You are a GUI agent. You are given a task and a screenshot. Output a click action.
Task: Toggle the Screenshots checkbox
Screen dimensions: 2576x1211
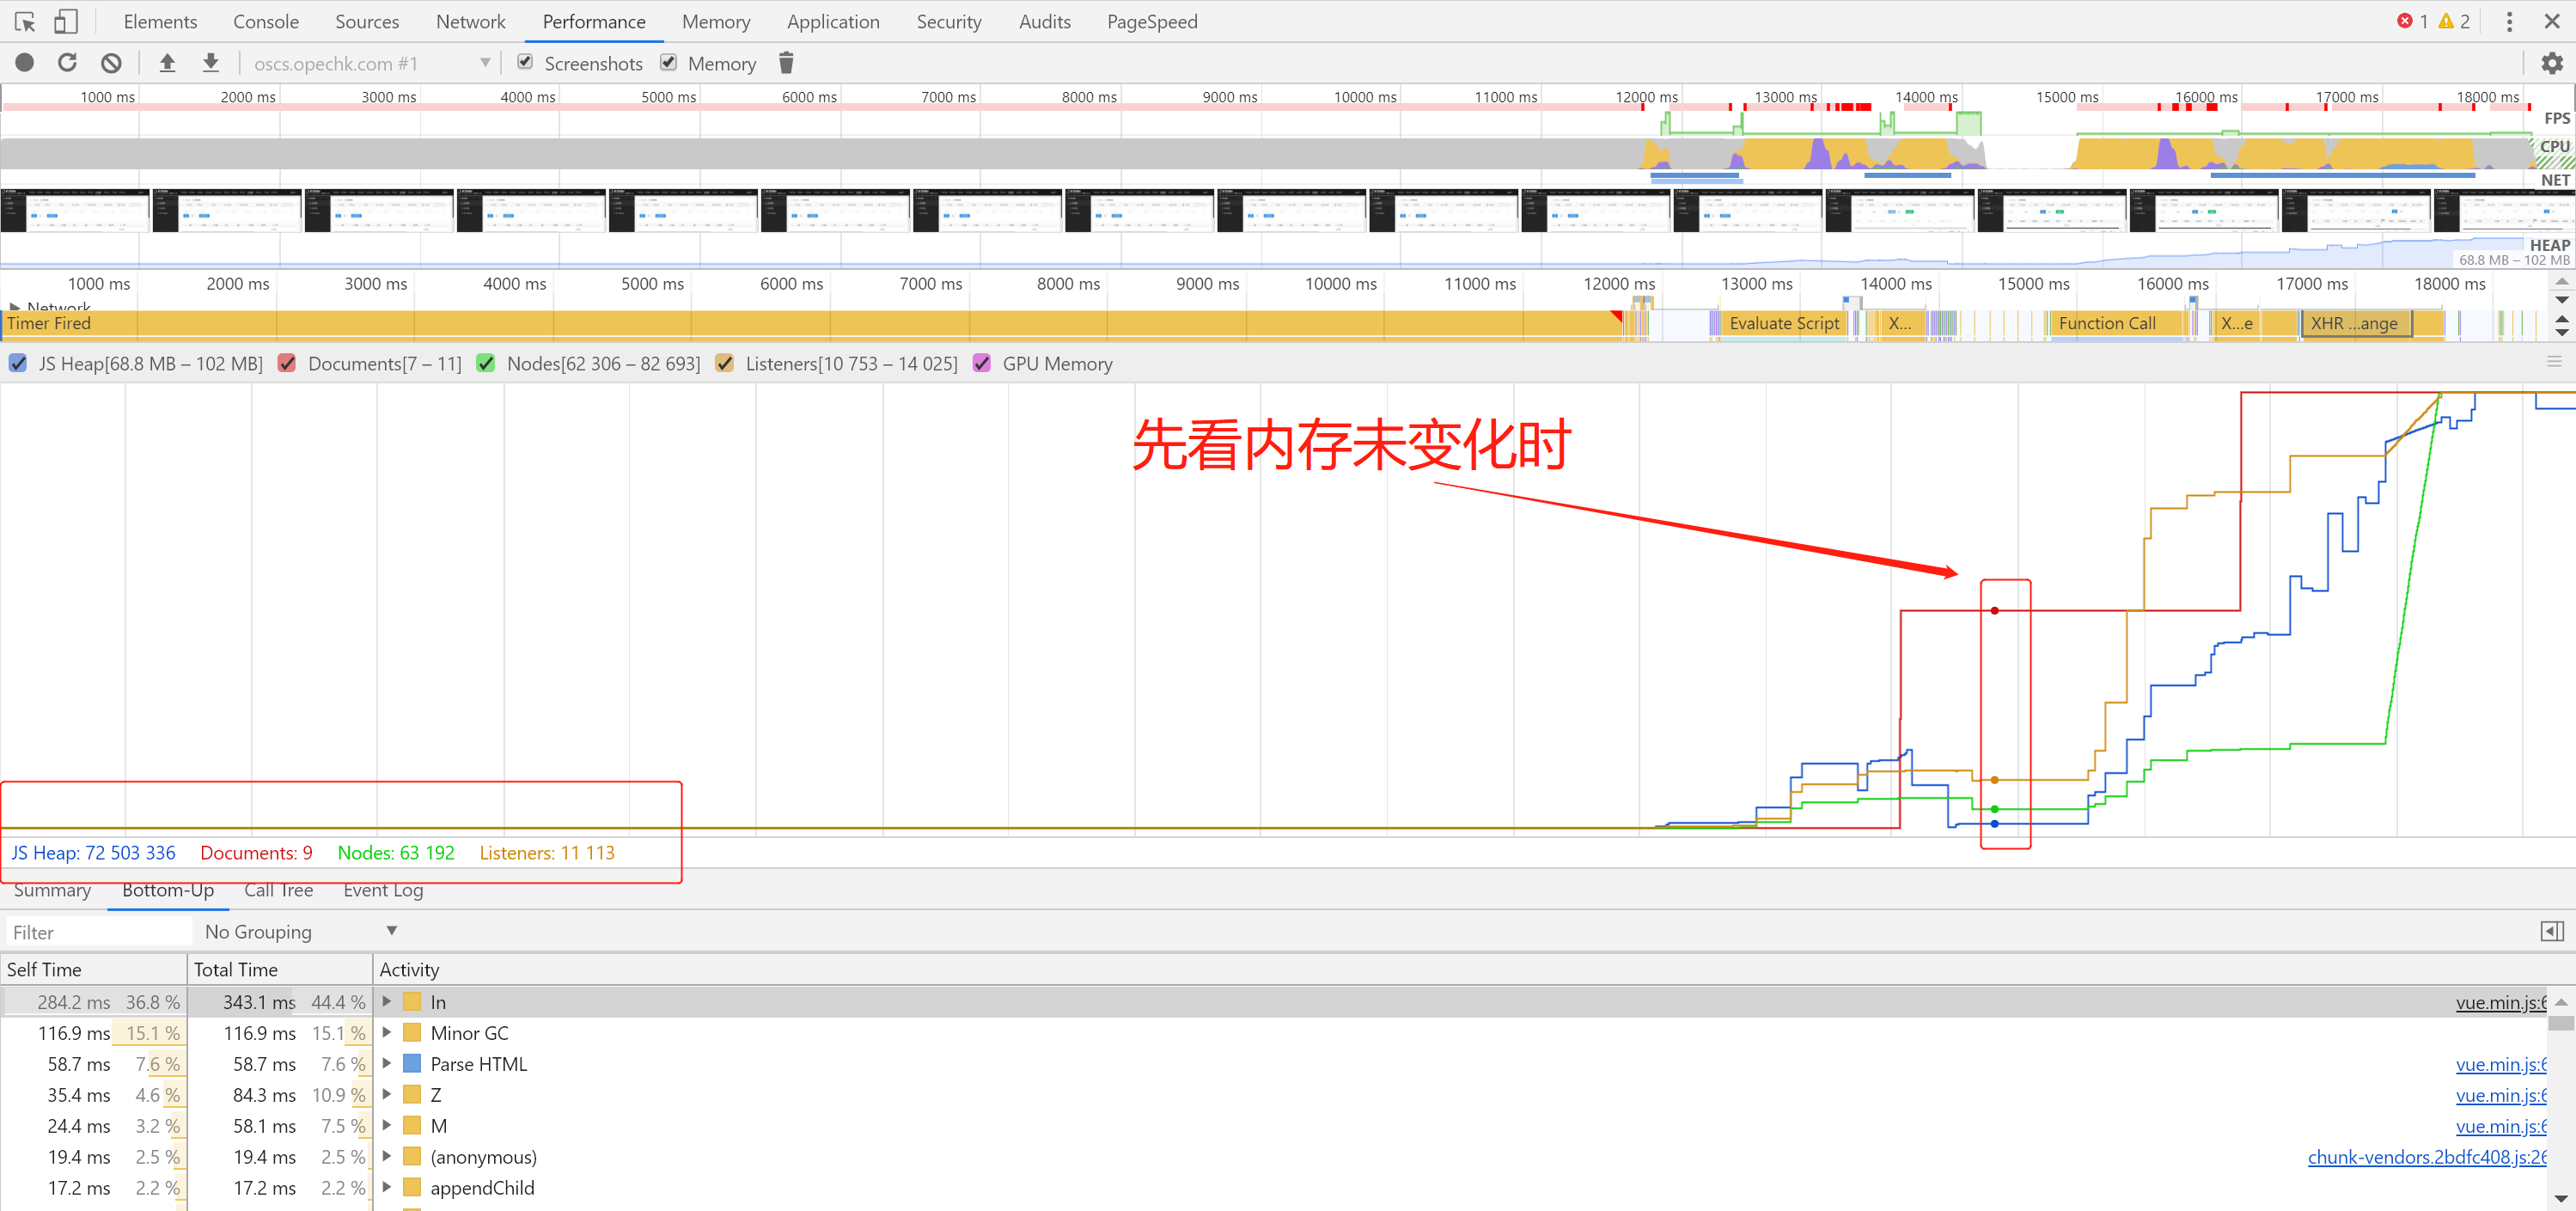(x=525, y=62)
